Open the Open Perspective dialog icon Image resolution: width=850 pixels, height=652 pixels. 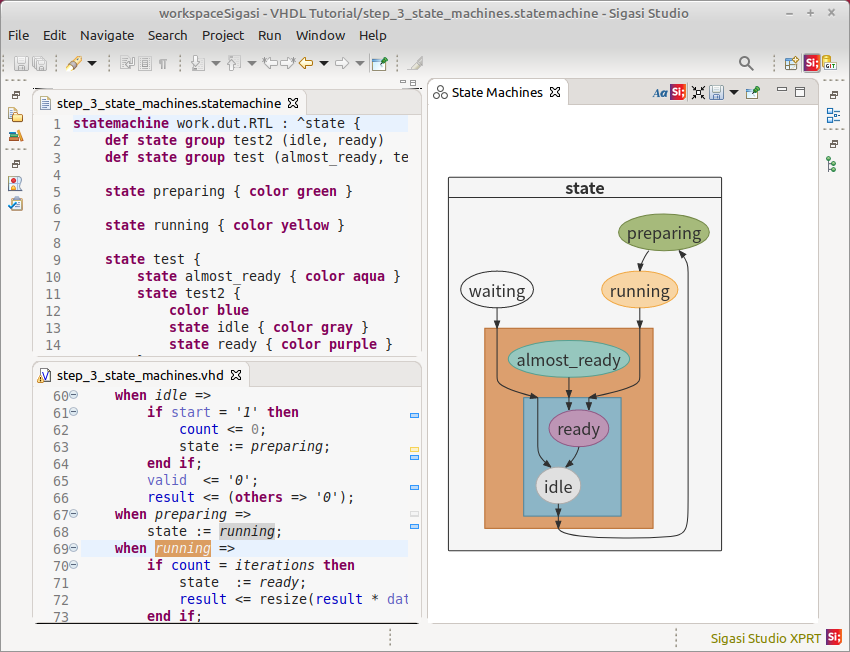click(x=791, y=63)
